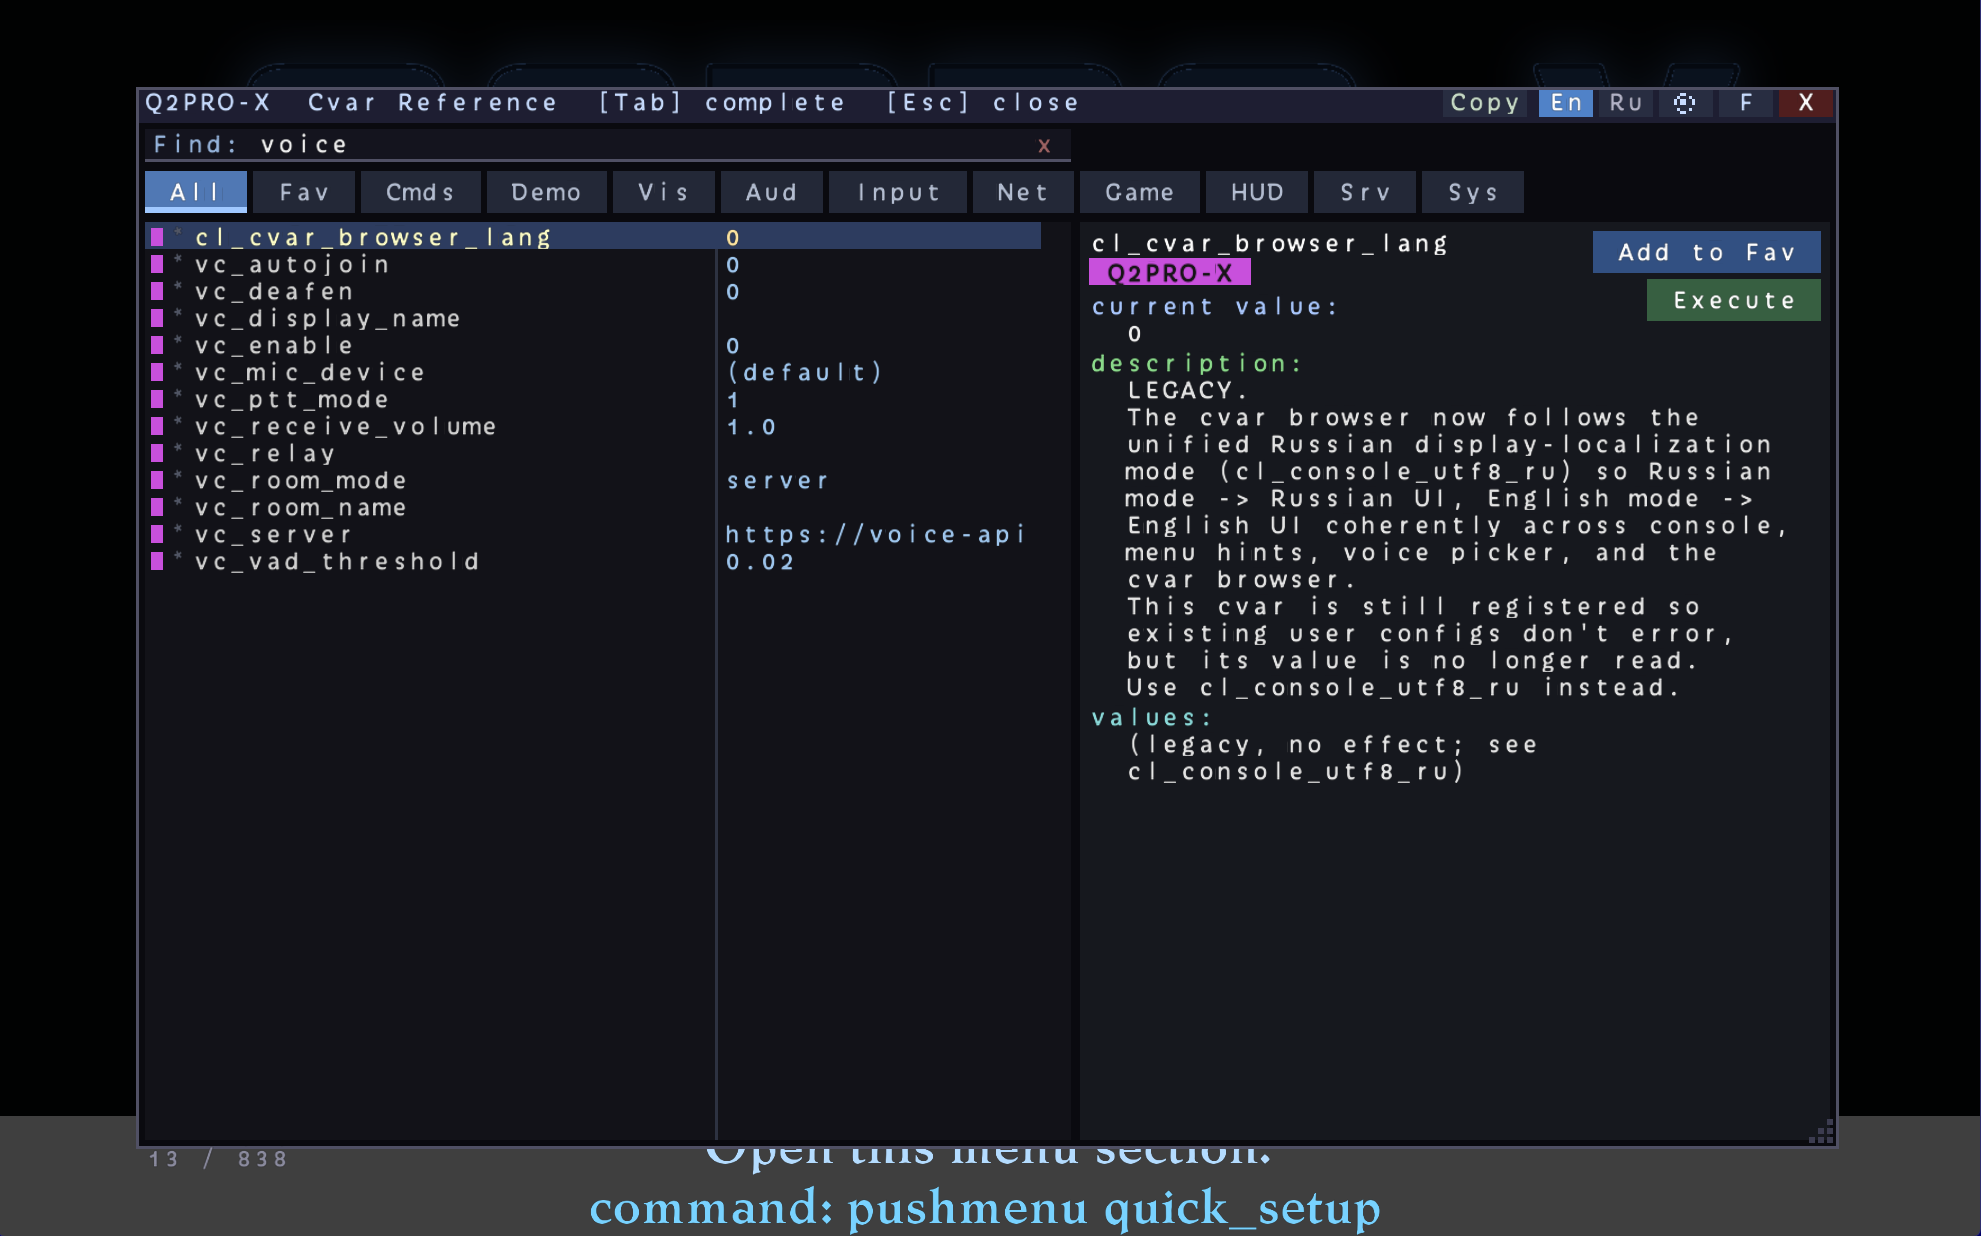Select the vc_relay row
1981x1236 pixels.
tap(594, 453)
